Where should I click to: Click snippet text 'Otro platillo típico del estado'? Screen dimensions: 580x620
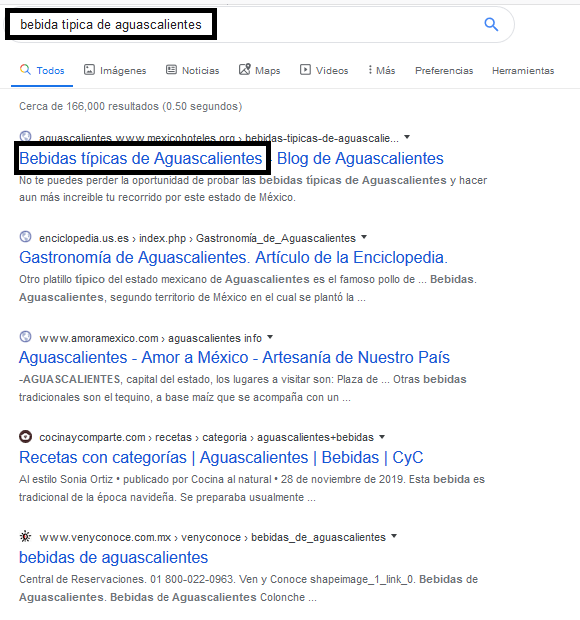248,288
